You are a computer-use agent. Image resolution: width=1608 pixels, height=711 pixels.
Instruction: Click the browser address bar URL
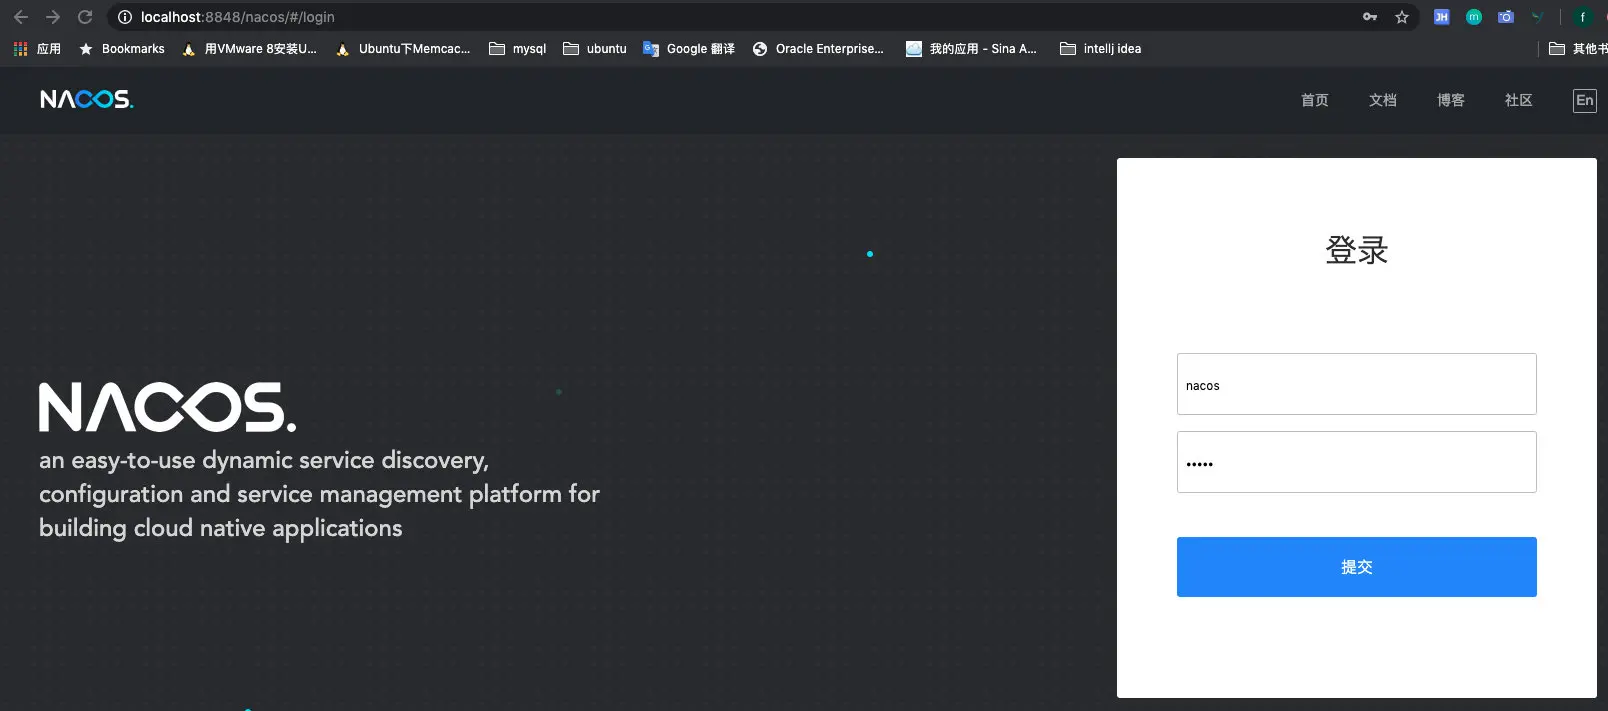[x=238, y=17]
